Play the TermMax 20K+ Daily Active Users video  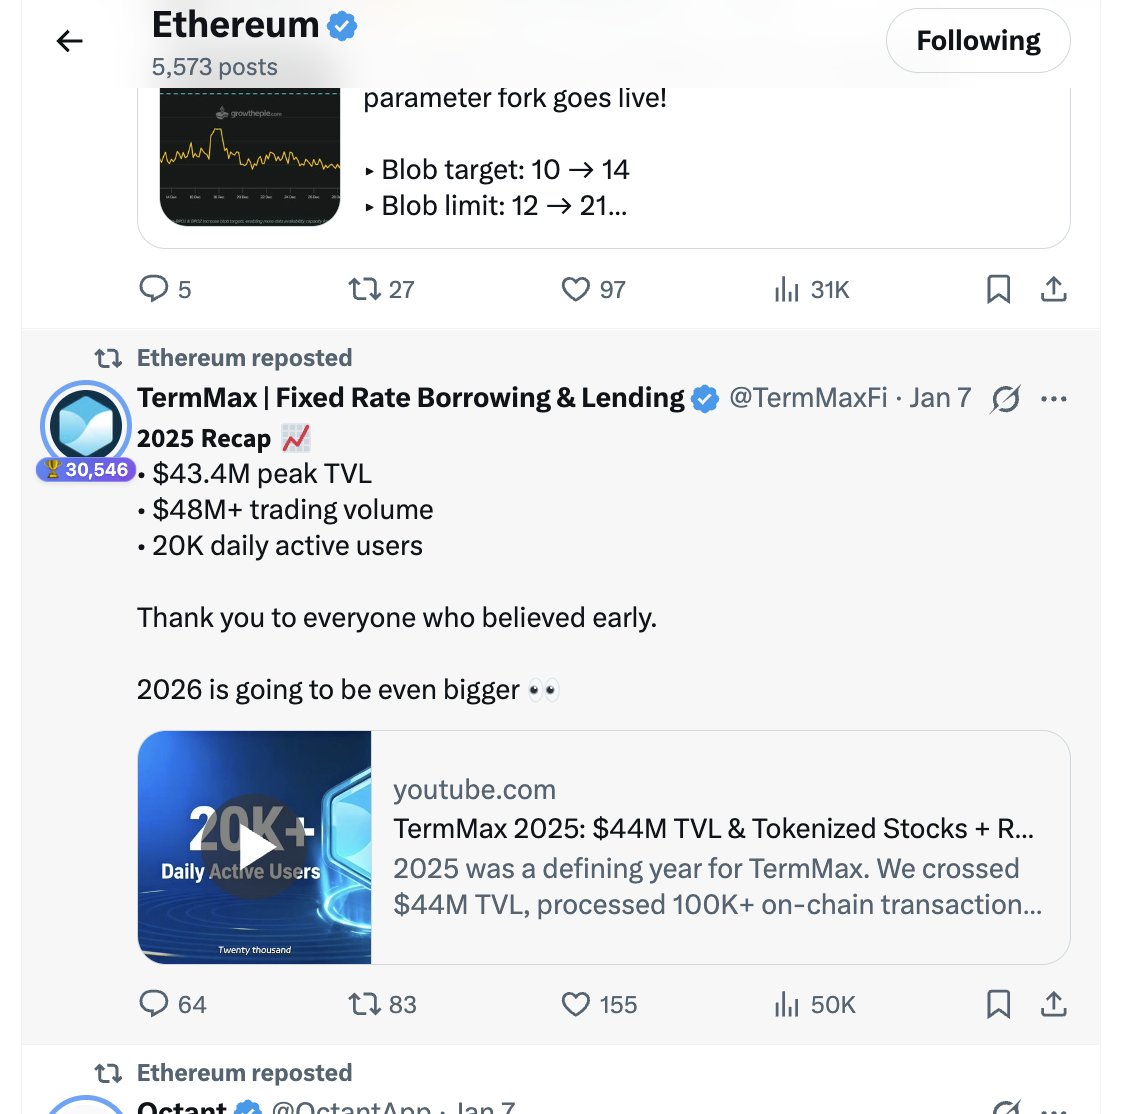254,847
